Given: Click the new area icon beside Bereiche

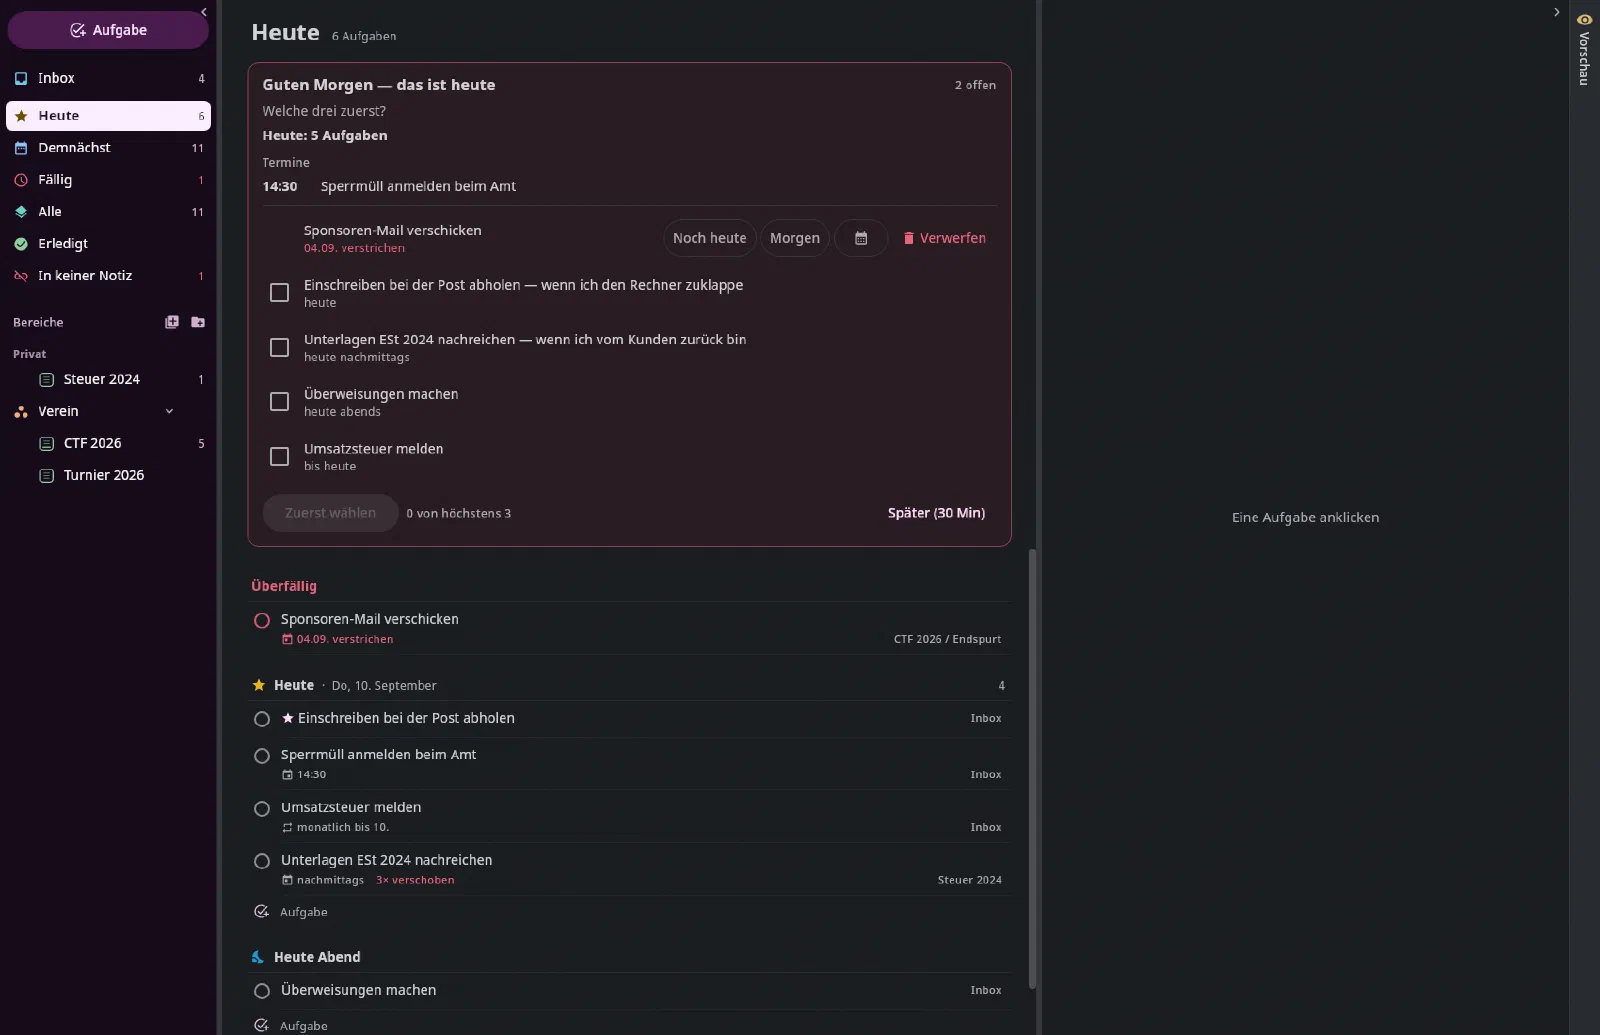Looking at the screenshot, I should click(172, 322).
